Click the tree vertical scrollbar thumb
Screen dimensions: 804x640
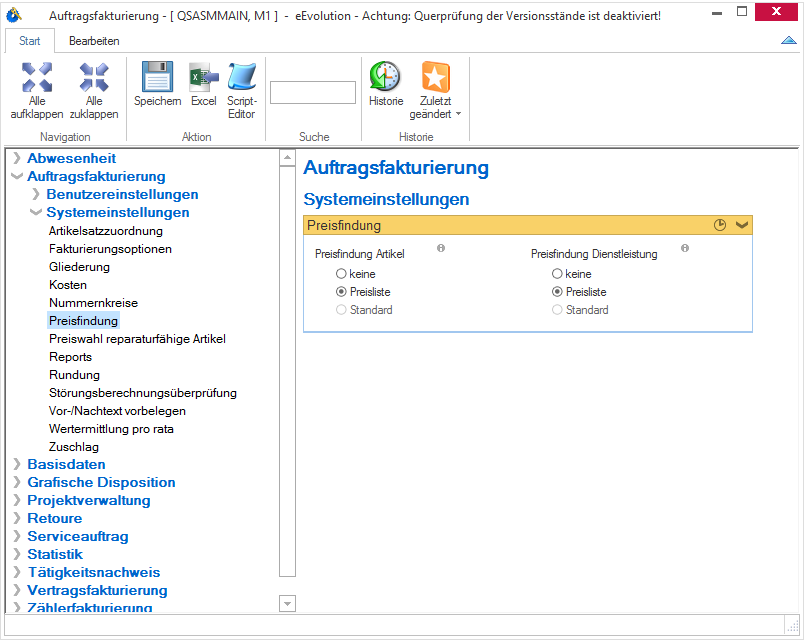pyautogui.click(x=287, y=372)
